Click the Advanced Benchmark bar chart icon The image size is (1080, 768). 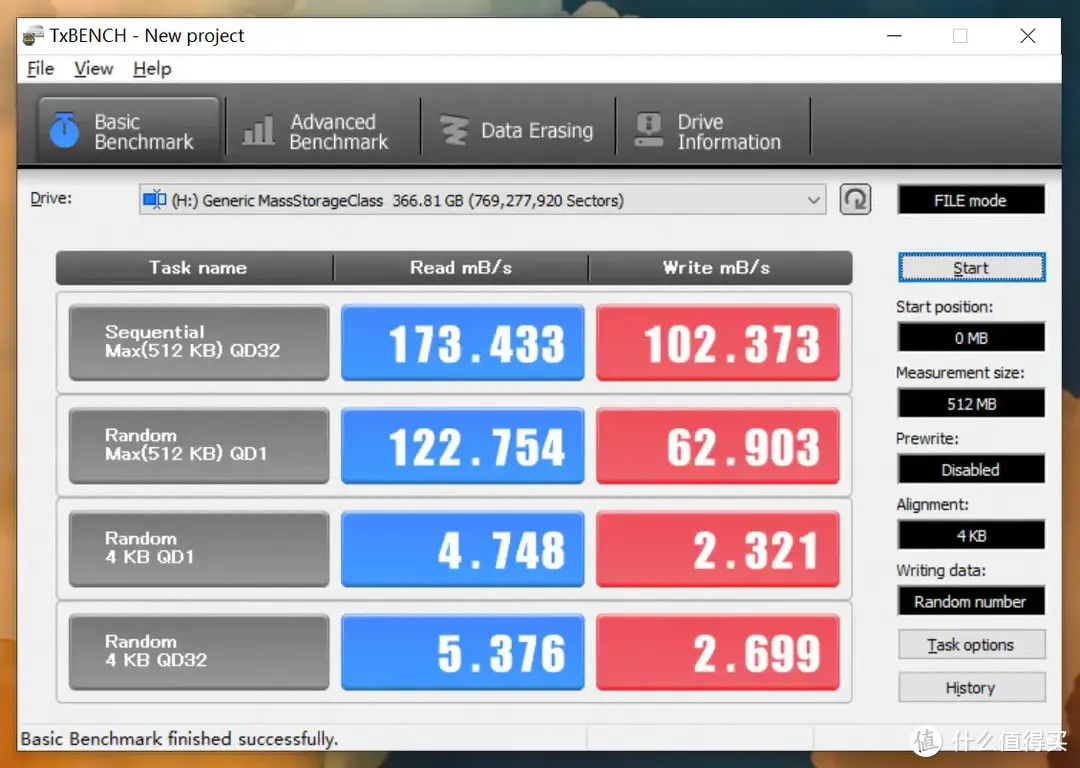pyautogui.click(x=259, y=130)
